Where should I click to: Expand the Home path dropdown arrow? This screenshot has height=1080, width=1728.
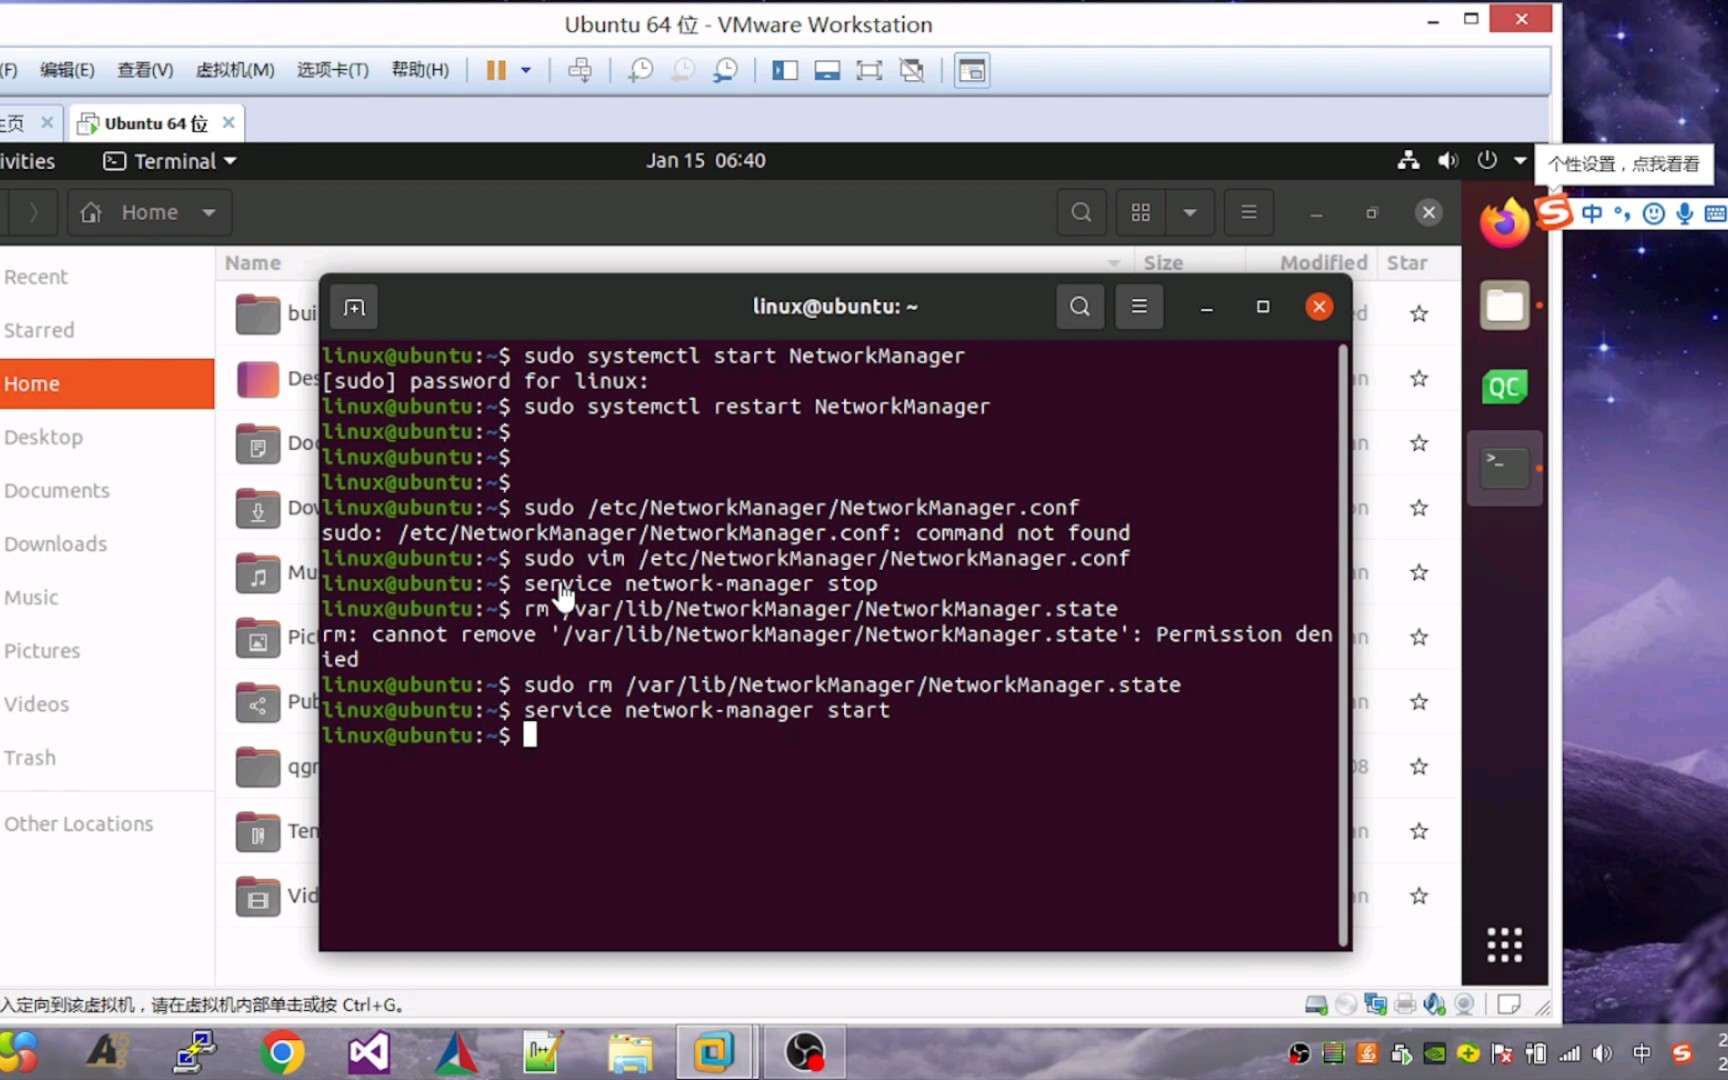click(209, 212)
